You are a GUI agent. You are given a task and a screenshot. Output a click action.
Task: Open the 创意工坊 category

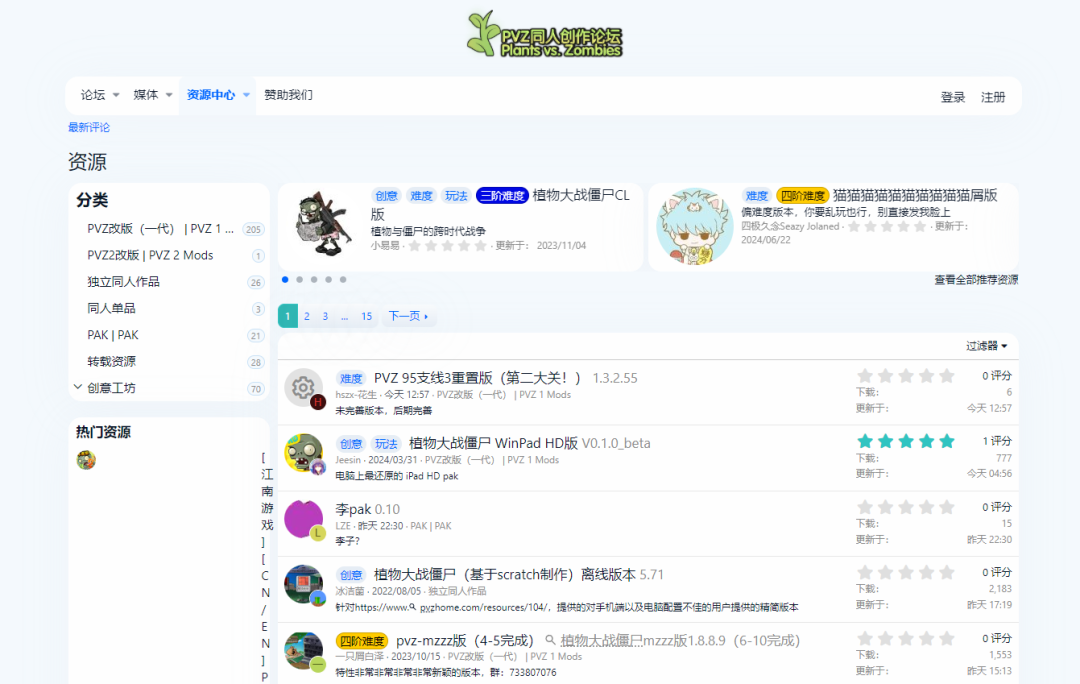point(111,388)
